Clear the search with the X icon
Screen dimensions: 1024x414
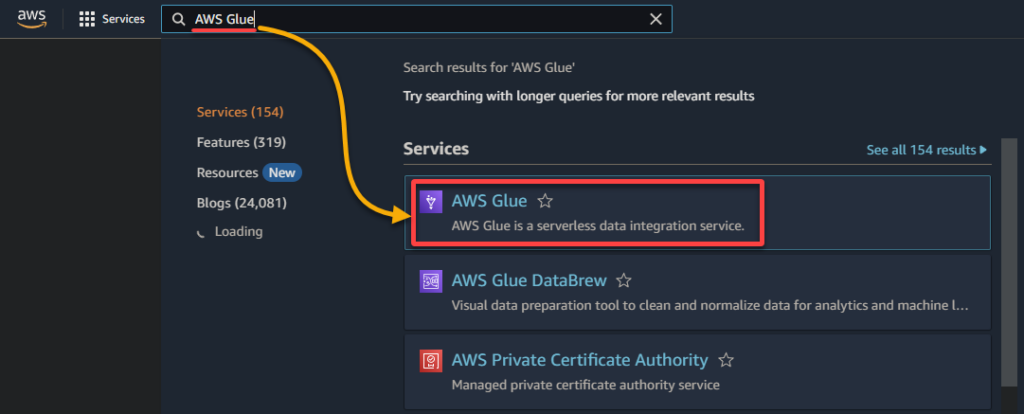pos(656,19)
